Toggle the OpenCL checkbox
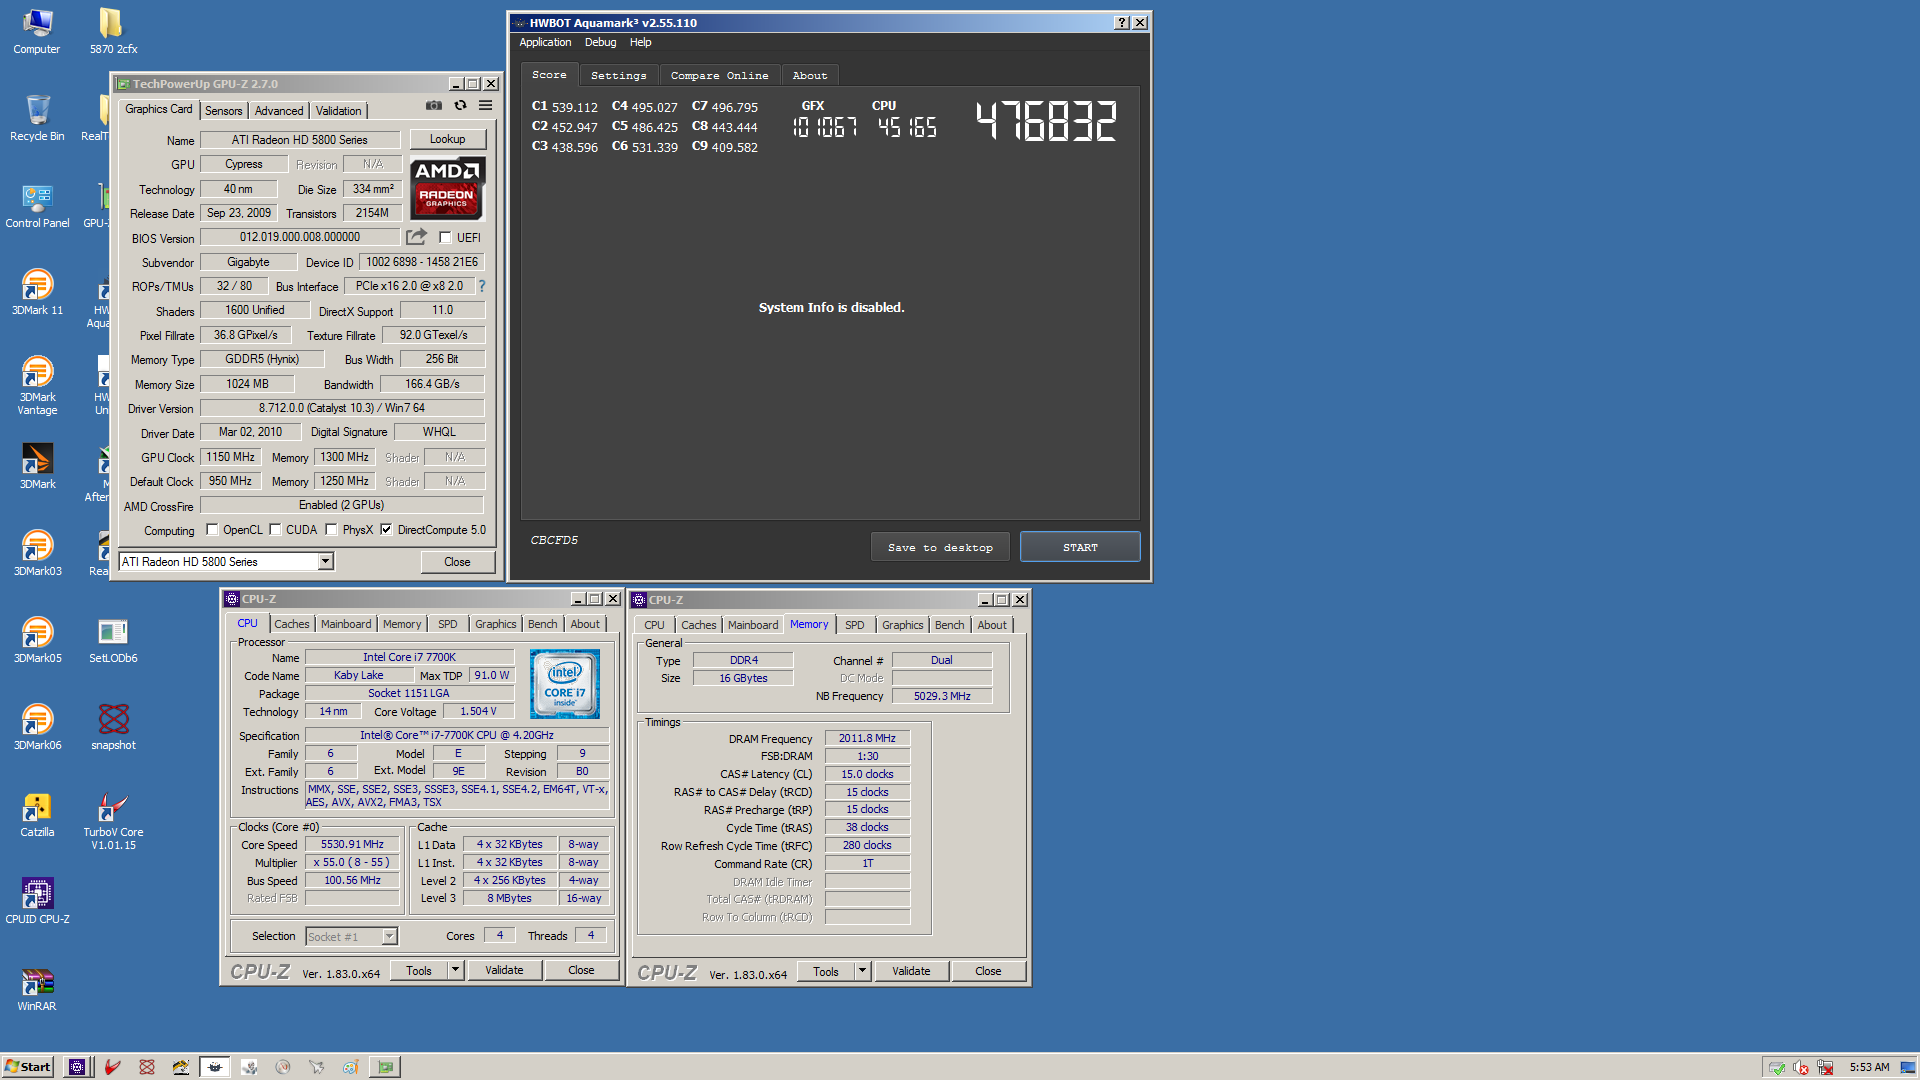The image size is (1920, 1080). (212, 530)
